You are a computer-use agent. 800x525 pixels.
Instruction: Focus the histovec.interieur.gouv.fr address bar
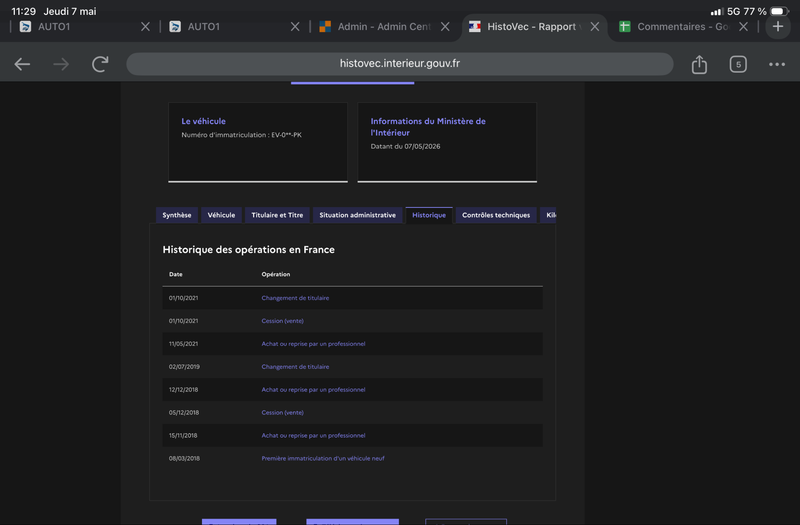click(399, 64)
